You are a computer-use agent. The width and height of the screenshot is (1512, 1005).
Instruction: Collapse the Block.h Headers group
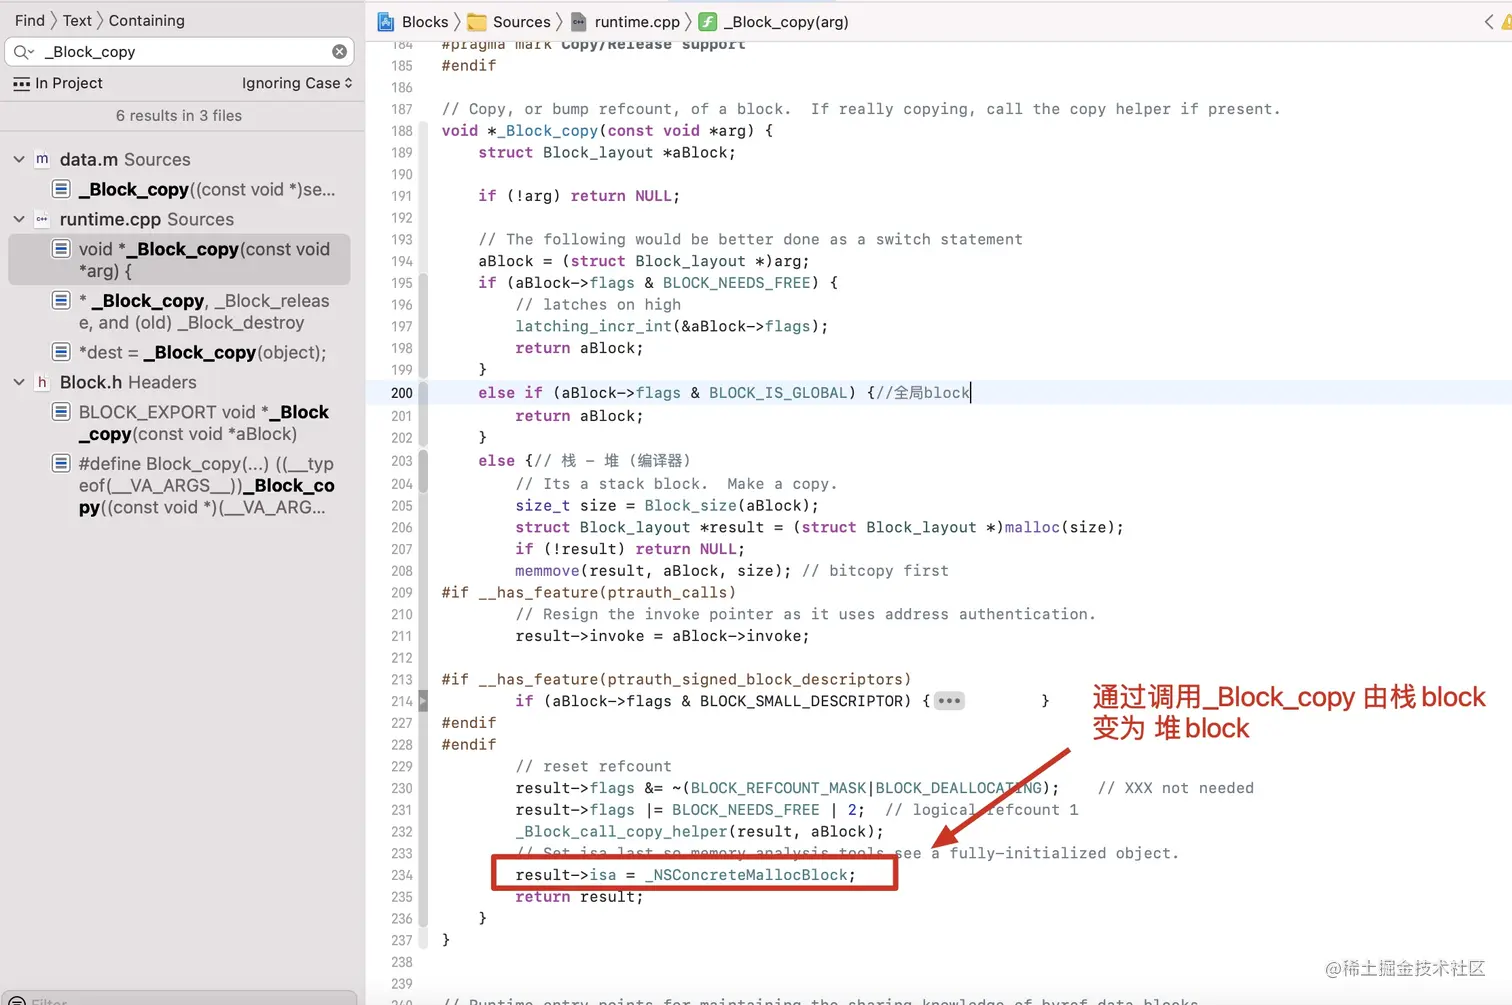coord(18,382)
